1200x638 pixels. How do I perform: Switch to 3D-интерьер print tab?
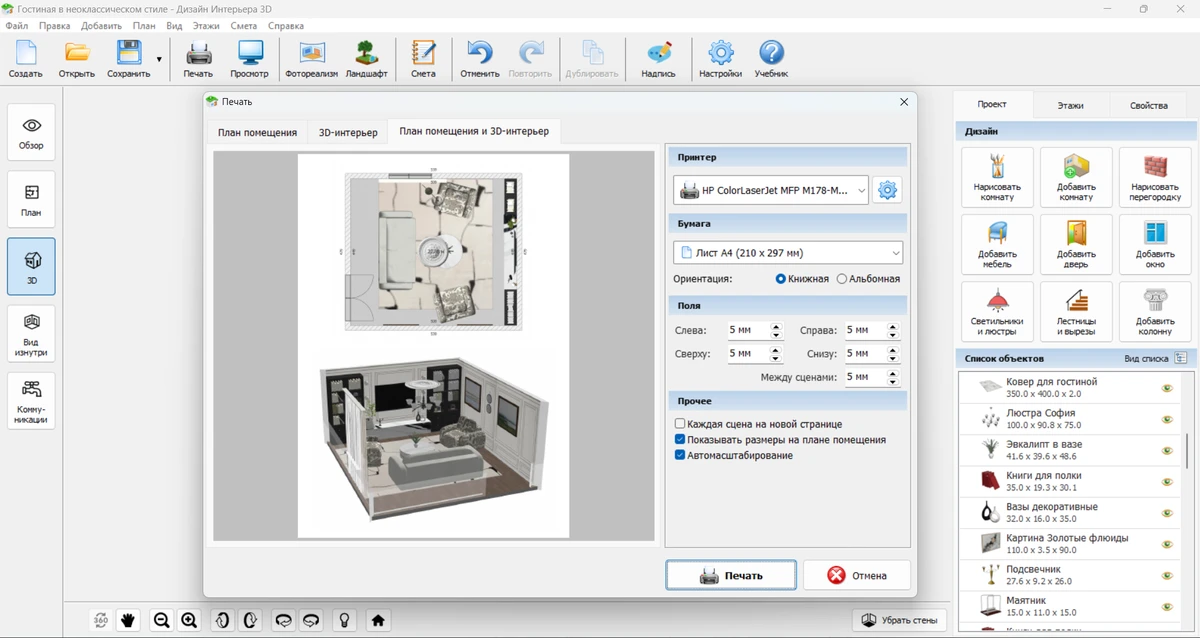point(348,133)
